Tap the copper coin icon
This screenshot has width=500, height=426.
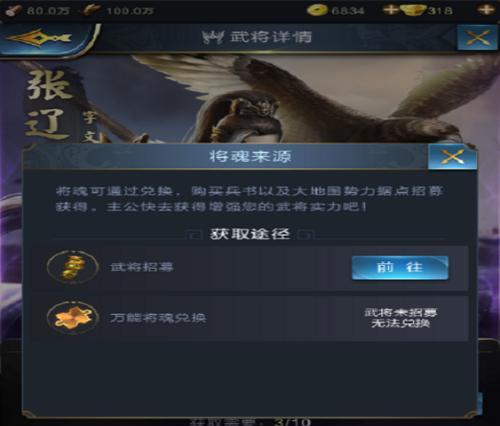pos(317,10)
